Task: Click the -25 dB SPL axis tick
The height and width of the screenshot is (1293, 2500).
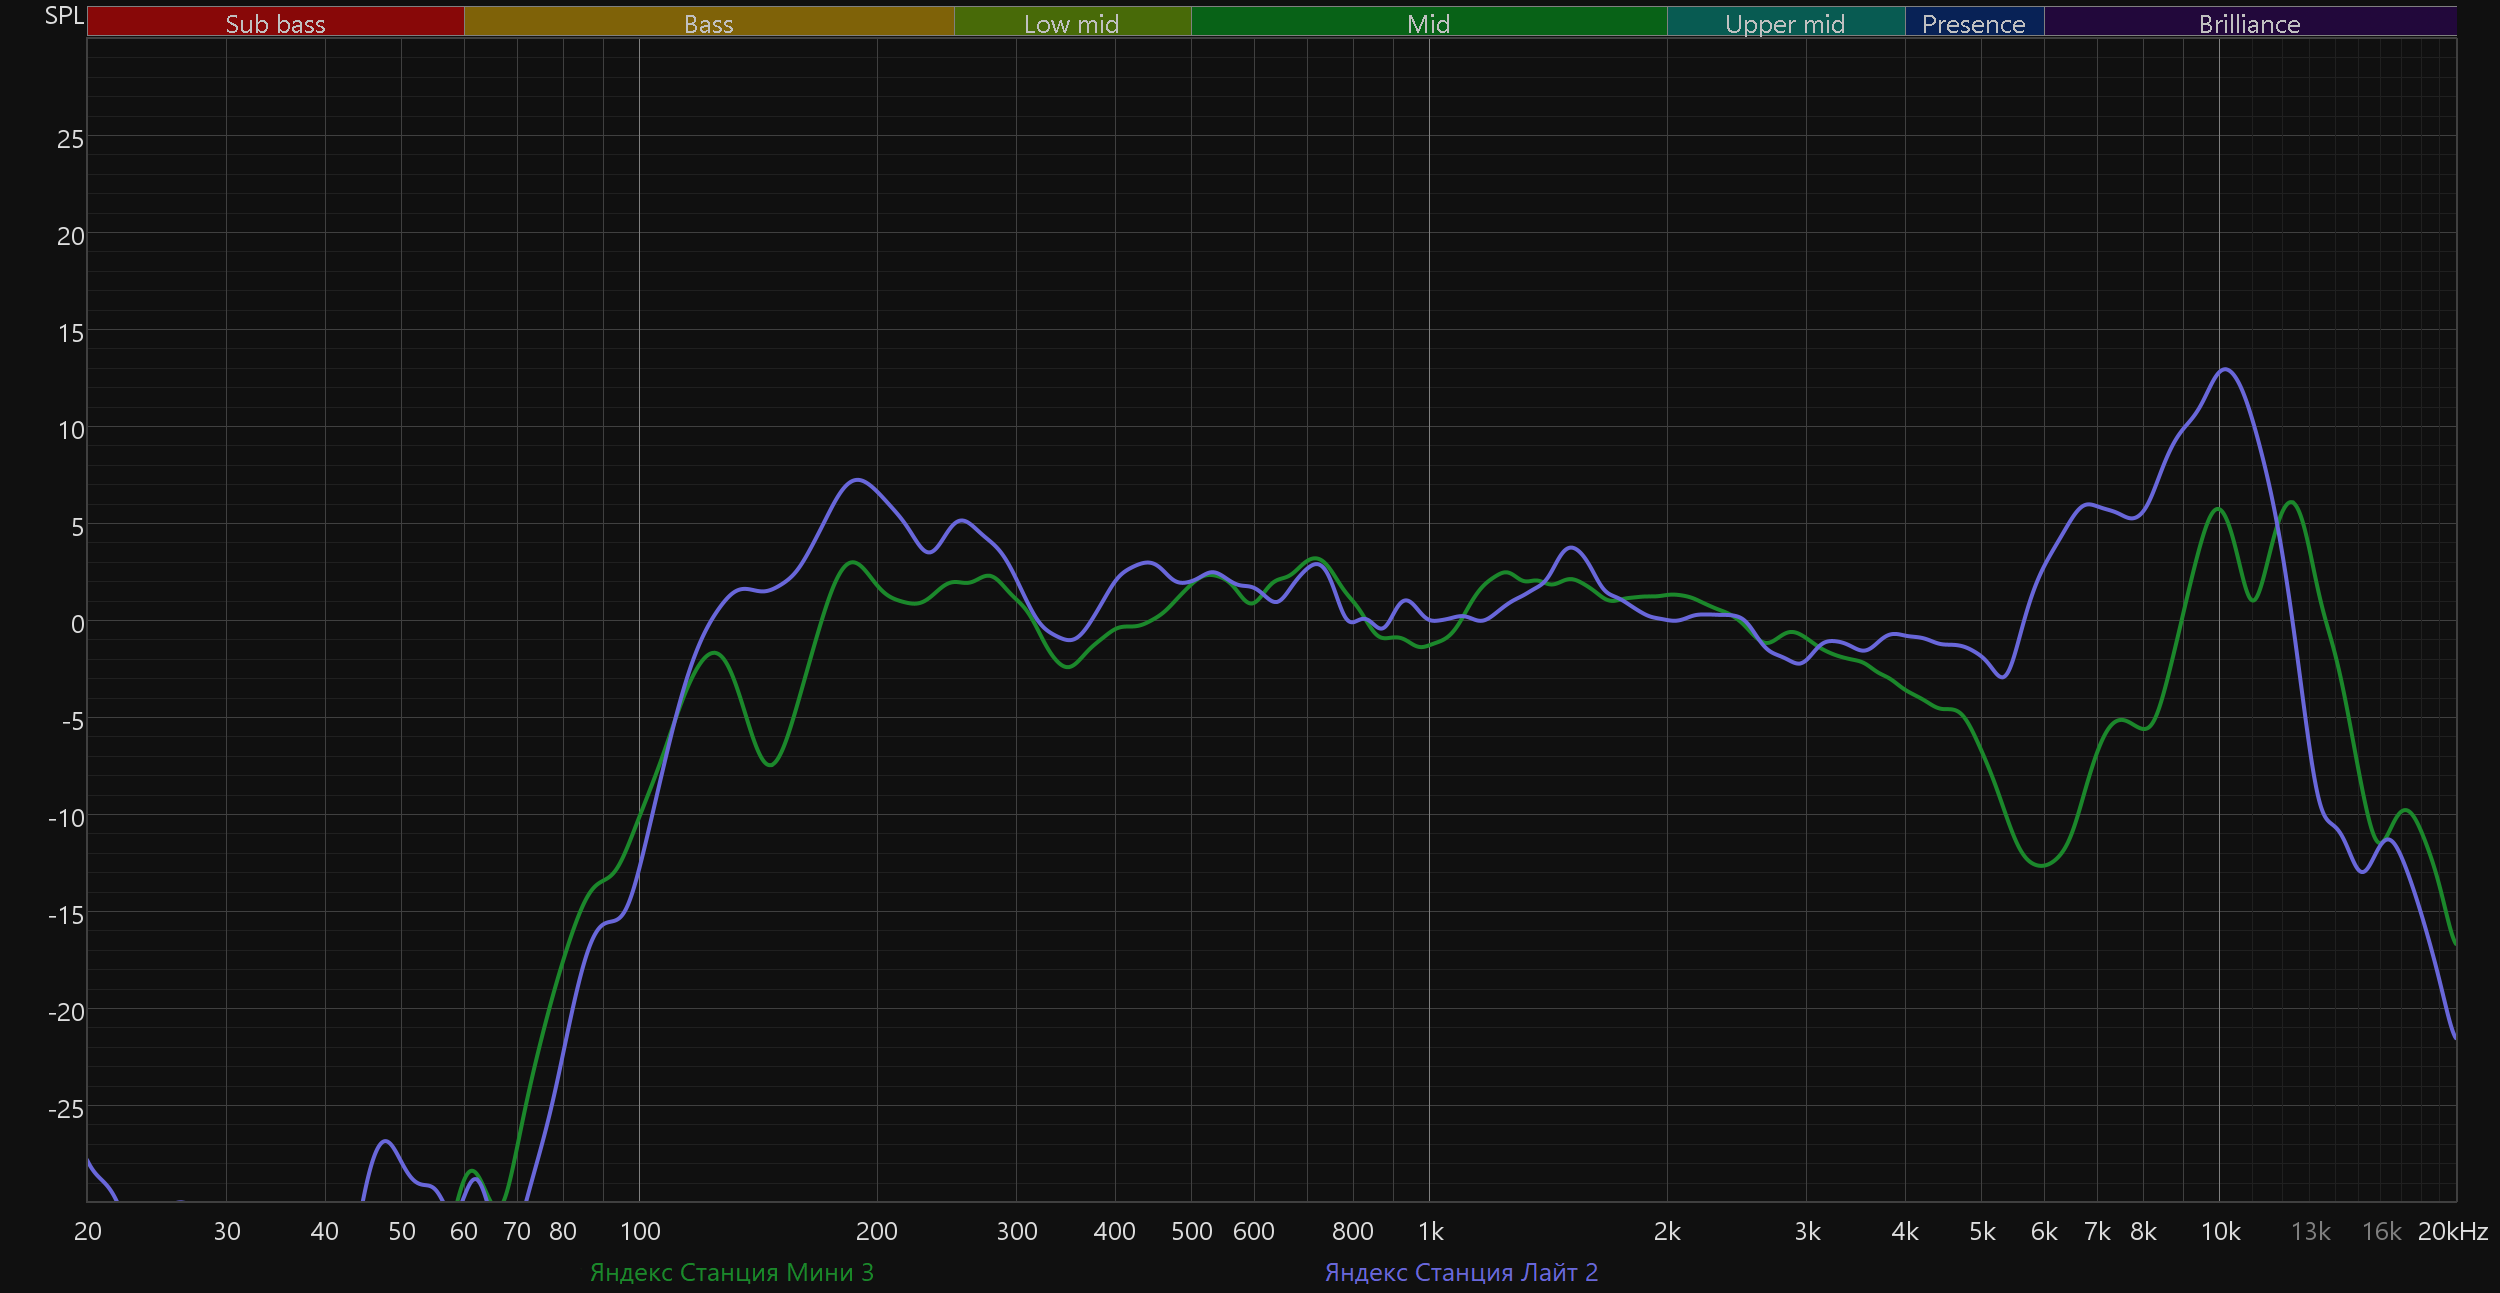Action: [x=66, y=1109]
